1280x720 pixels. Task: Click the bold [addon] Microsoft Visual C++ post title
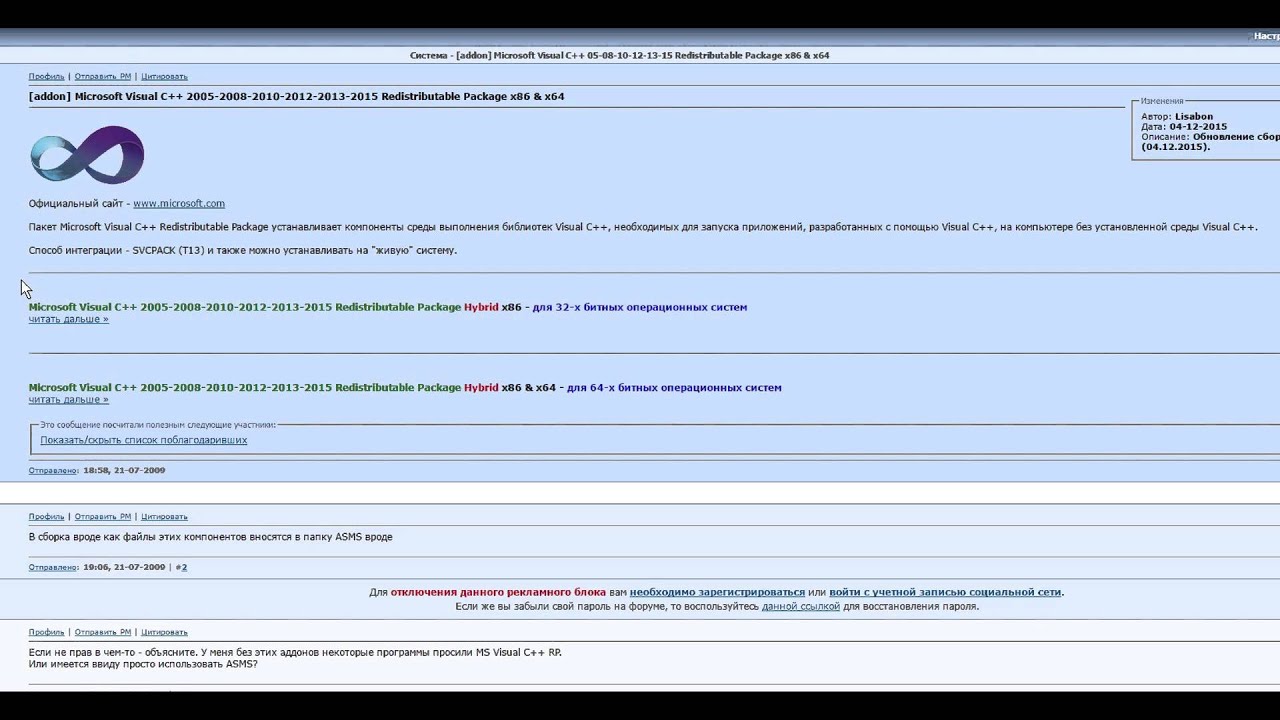click(297, 97)
